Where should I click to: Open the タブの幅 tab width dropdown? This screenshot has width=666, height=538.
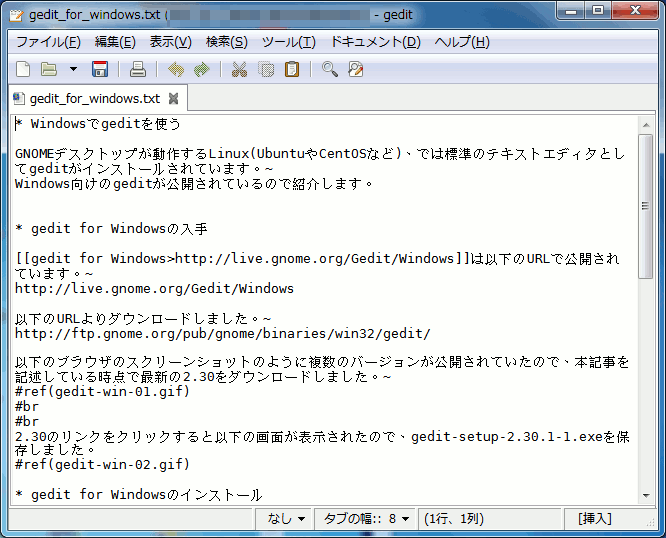coord(366,519)
